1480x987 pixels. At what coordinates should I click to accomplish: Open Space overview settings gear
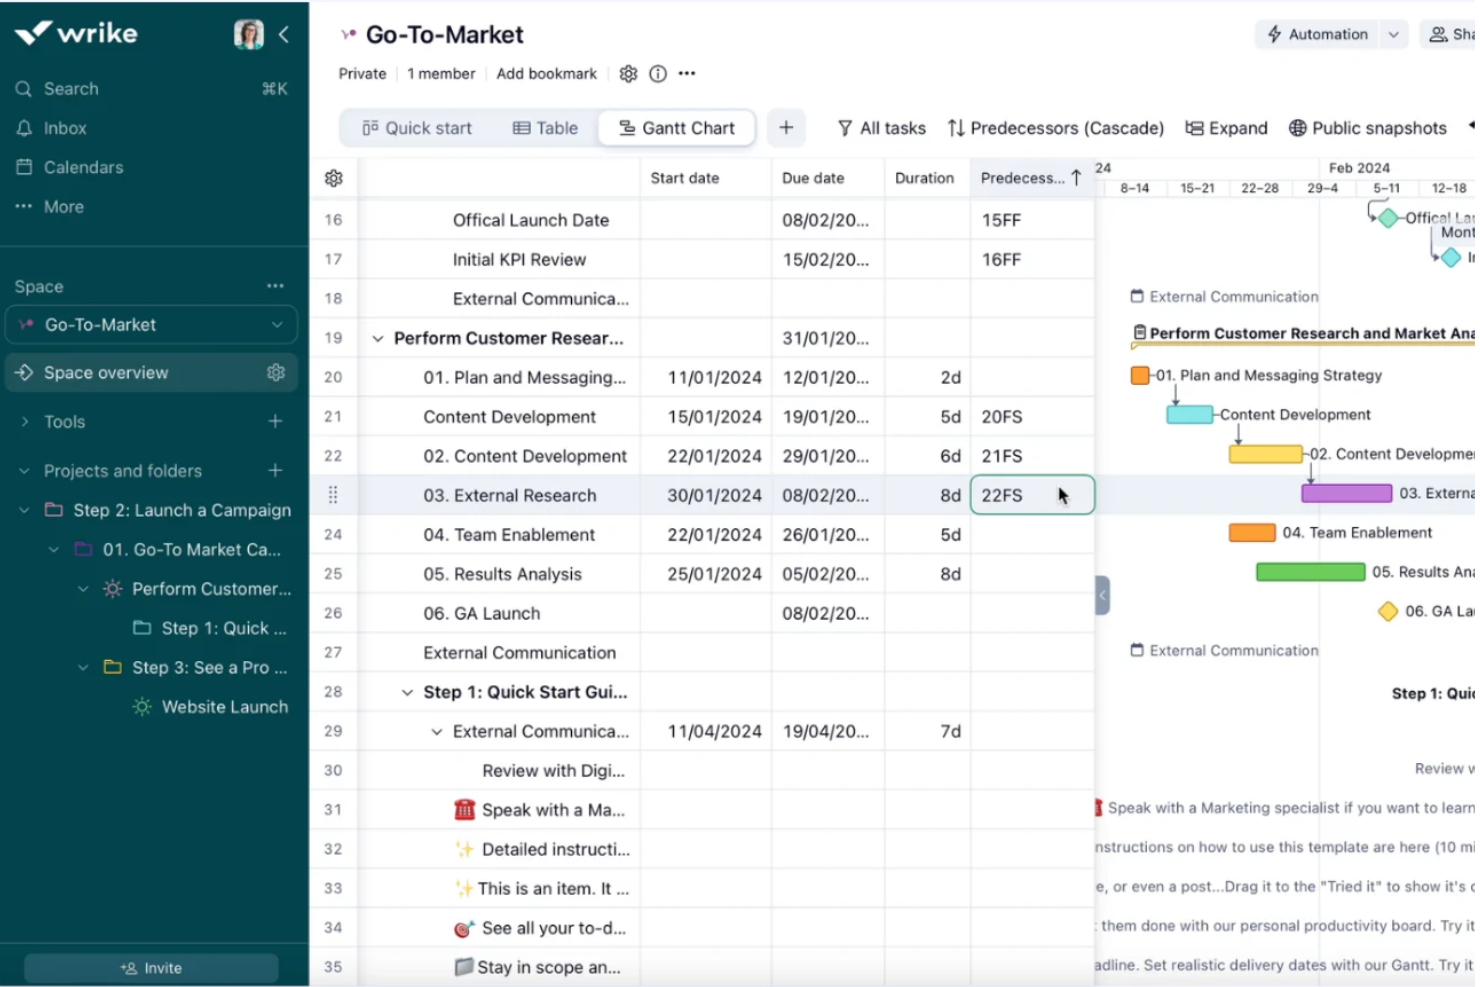click(x=276, y=372)
